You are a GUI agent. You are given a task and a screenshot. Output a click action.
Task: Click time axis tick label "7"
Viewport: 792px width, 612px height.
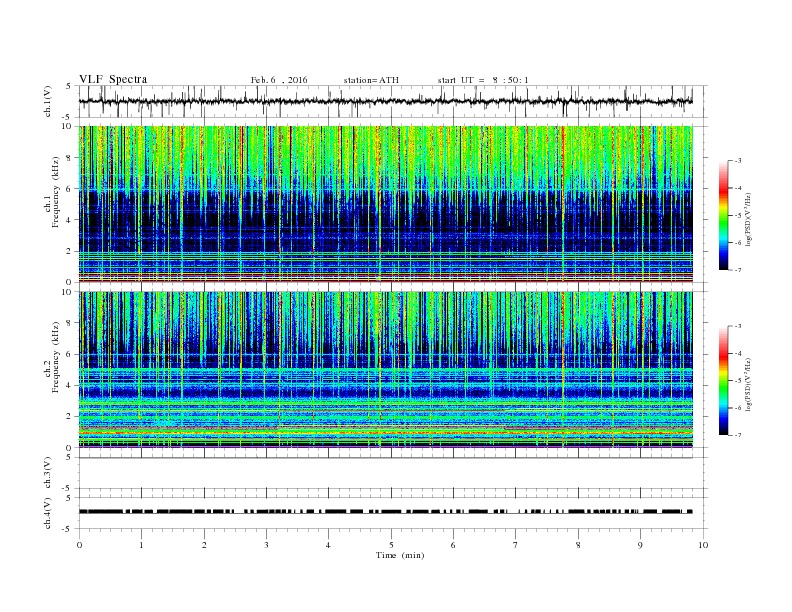click(x=516, y=545)
